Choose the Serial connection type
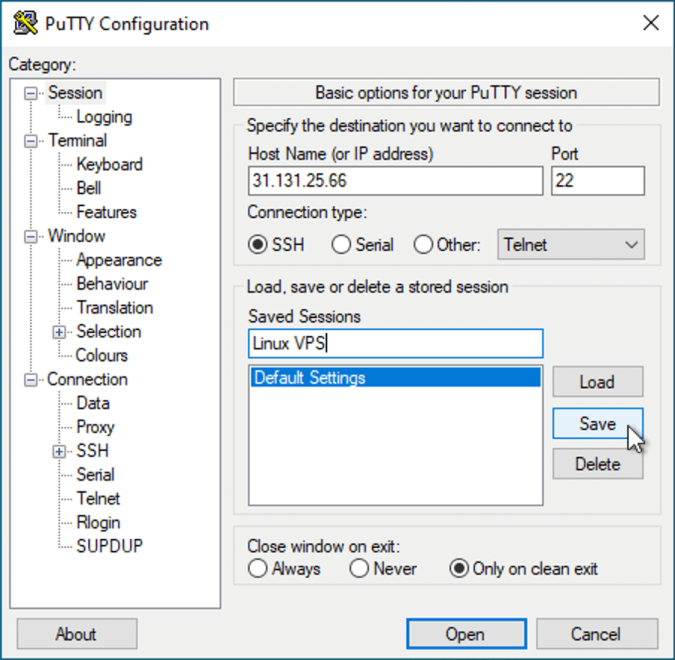Screen dimensions: 675x660 [x=342, y=244]
